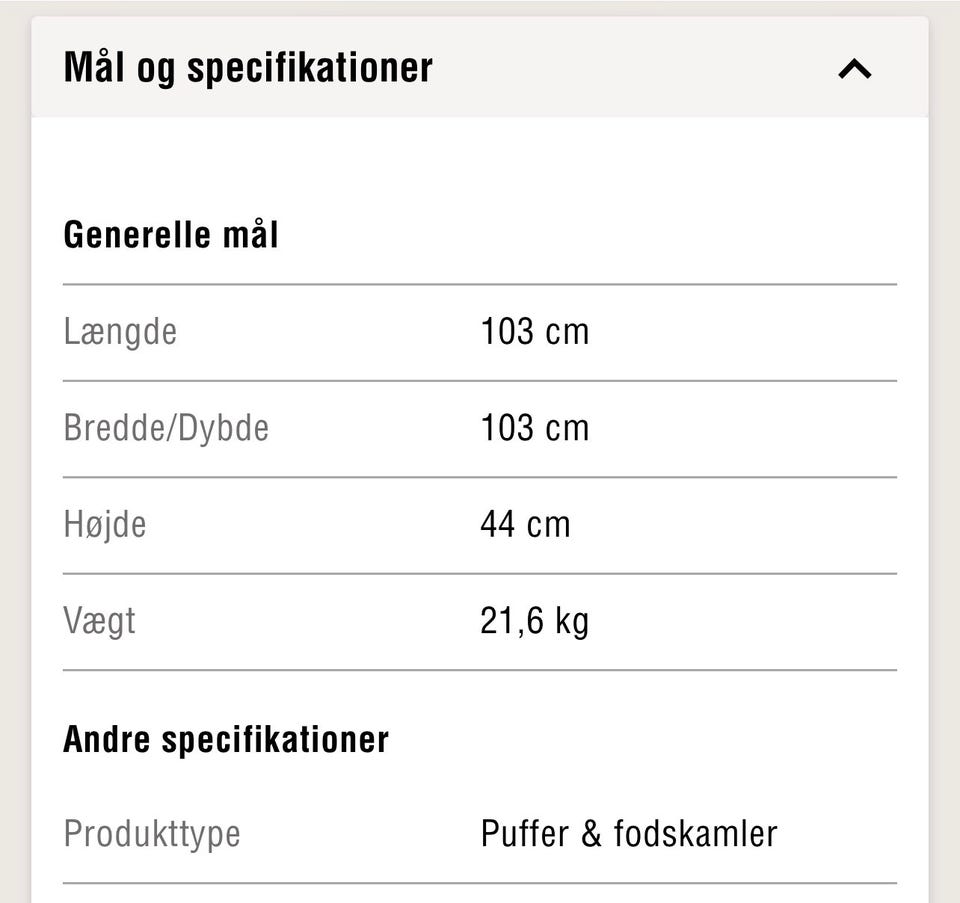Toggle the specifications accordion closed

point(854,68)
